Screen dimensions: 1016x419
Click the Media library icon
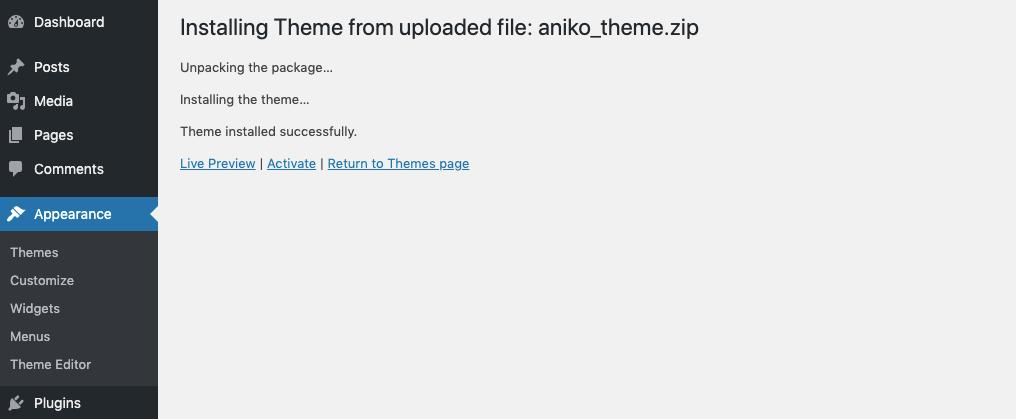[x=15, y=101]
